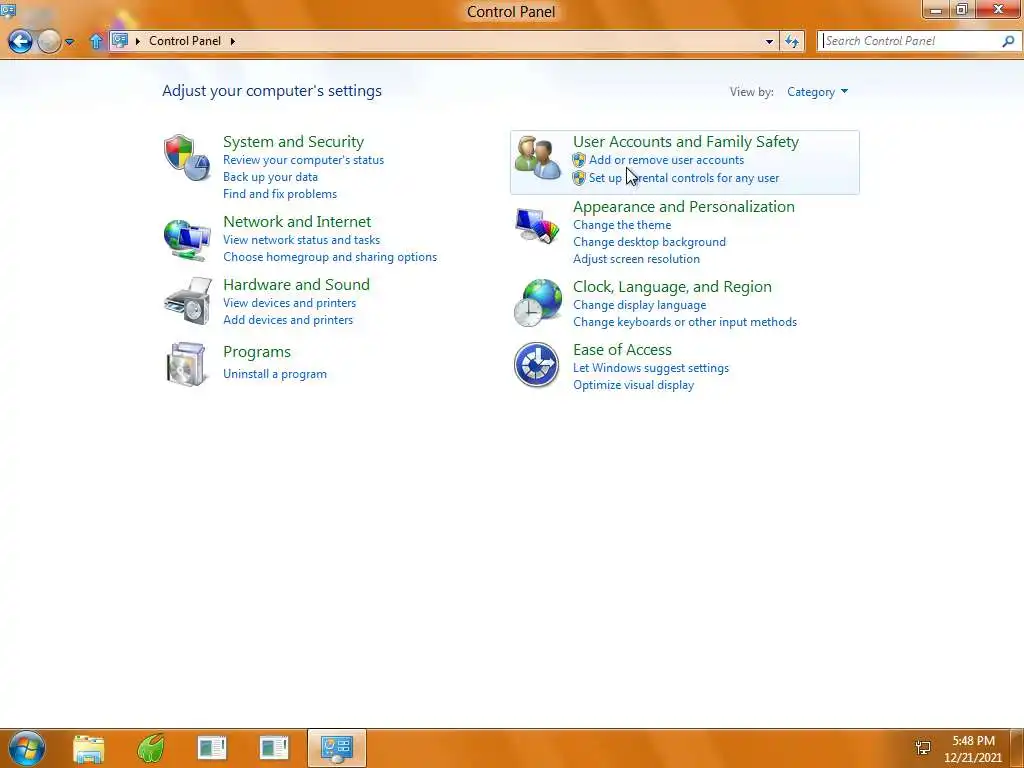
Task: Click the search magnifier icon
Action: click(x=1008, y=41)
